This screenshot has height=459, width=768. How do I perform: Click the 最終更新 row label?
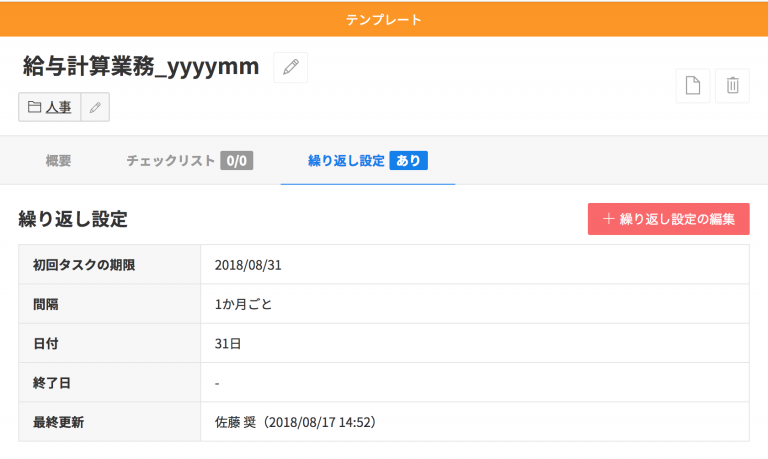58,422
